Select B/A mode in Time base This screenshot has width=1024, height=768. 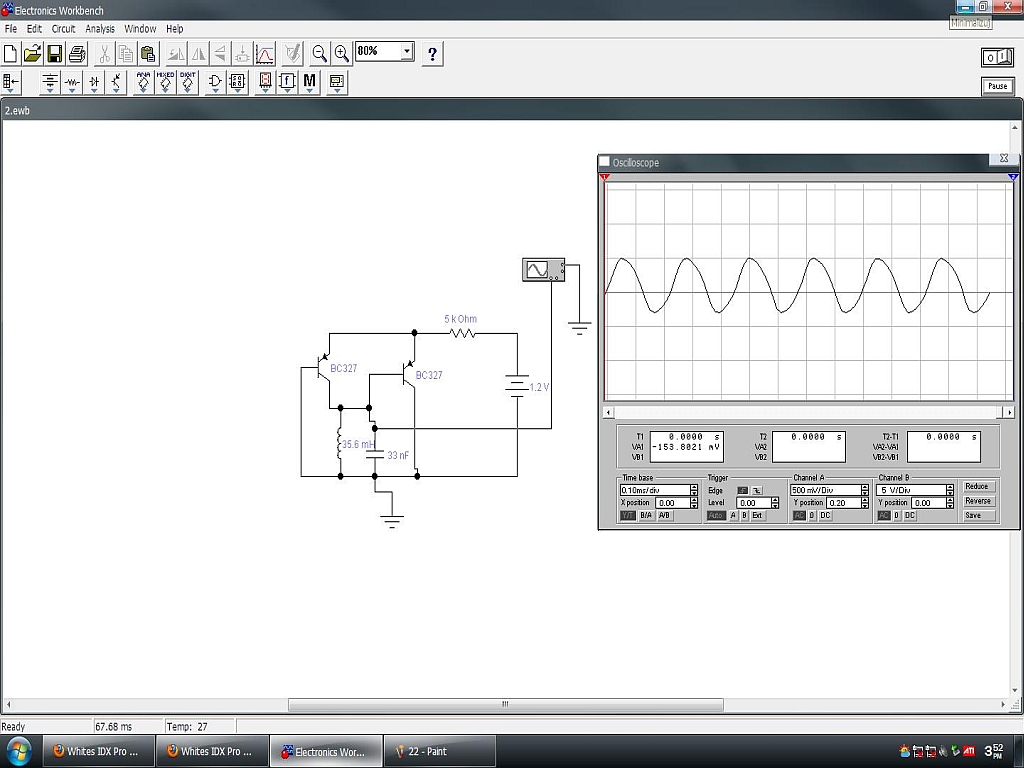click(x=647, y=516)
